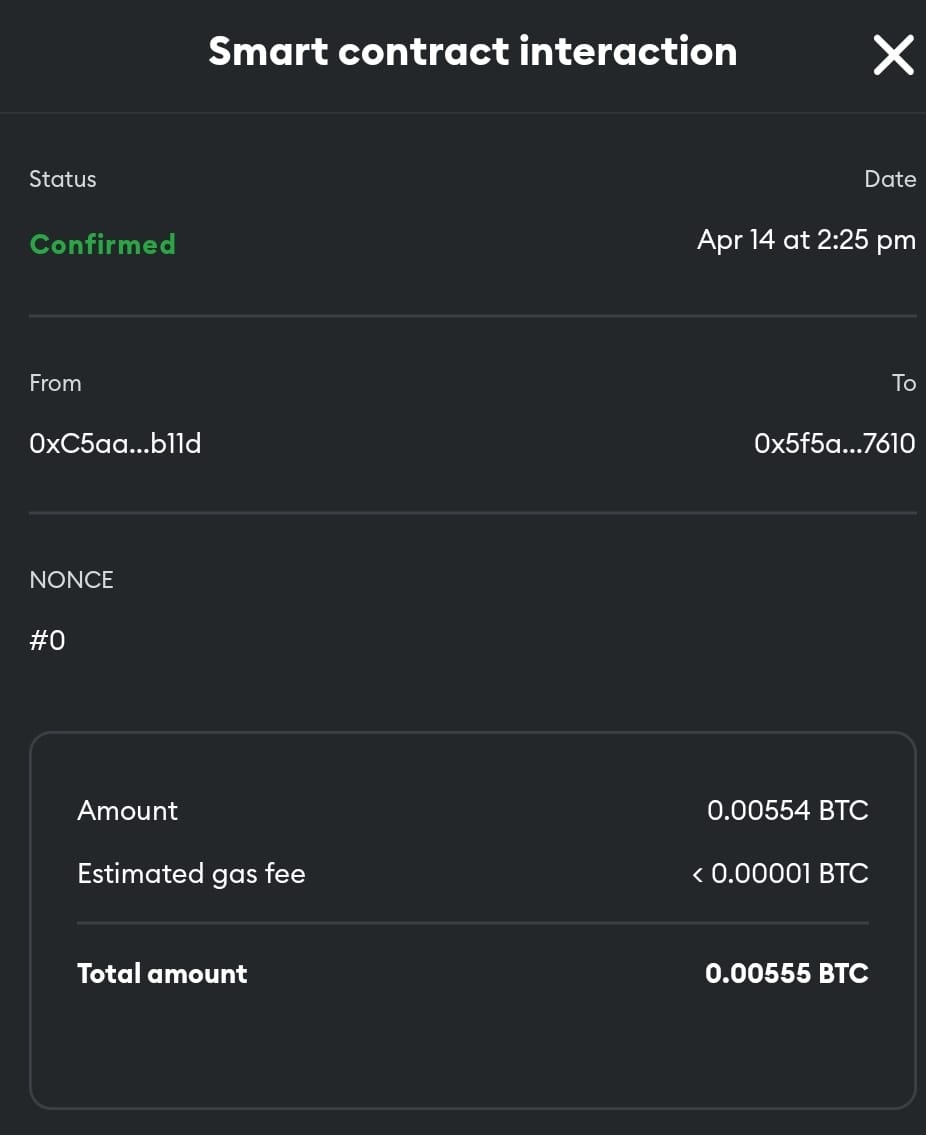Click the To label
The width and height of the screenshot is (926, 1135).
[904, 383]
